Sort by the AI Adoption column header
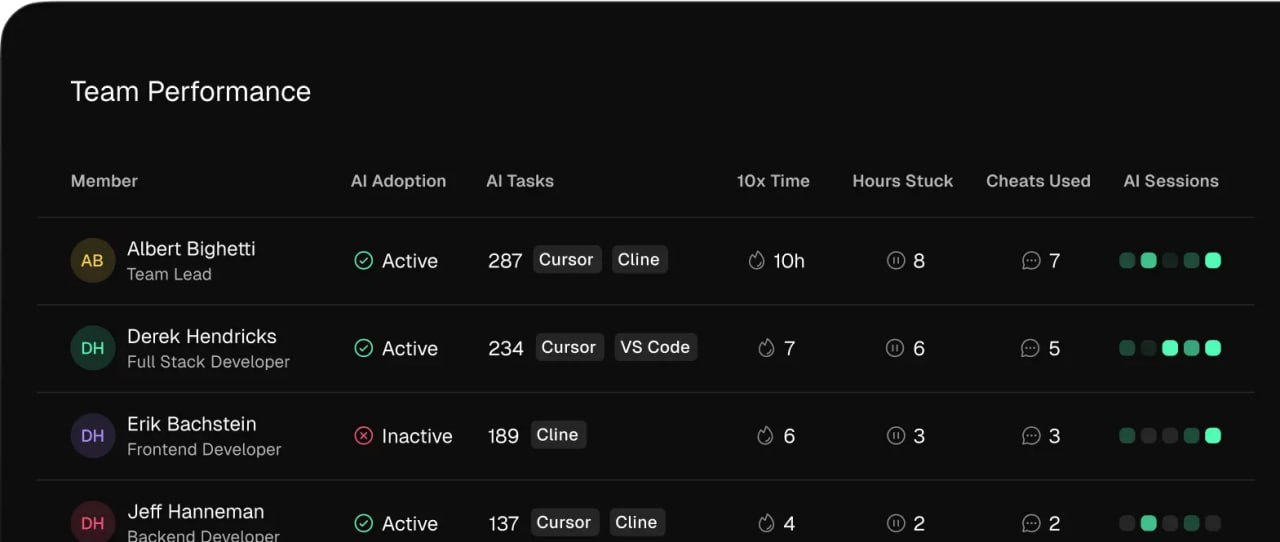The image size is (1280, 542). [398, 181]
